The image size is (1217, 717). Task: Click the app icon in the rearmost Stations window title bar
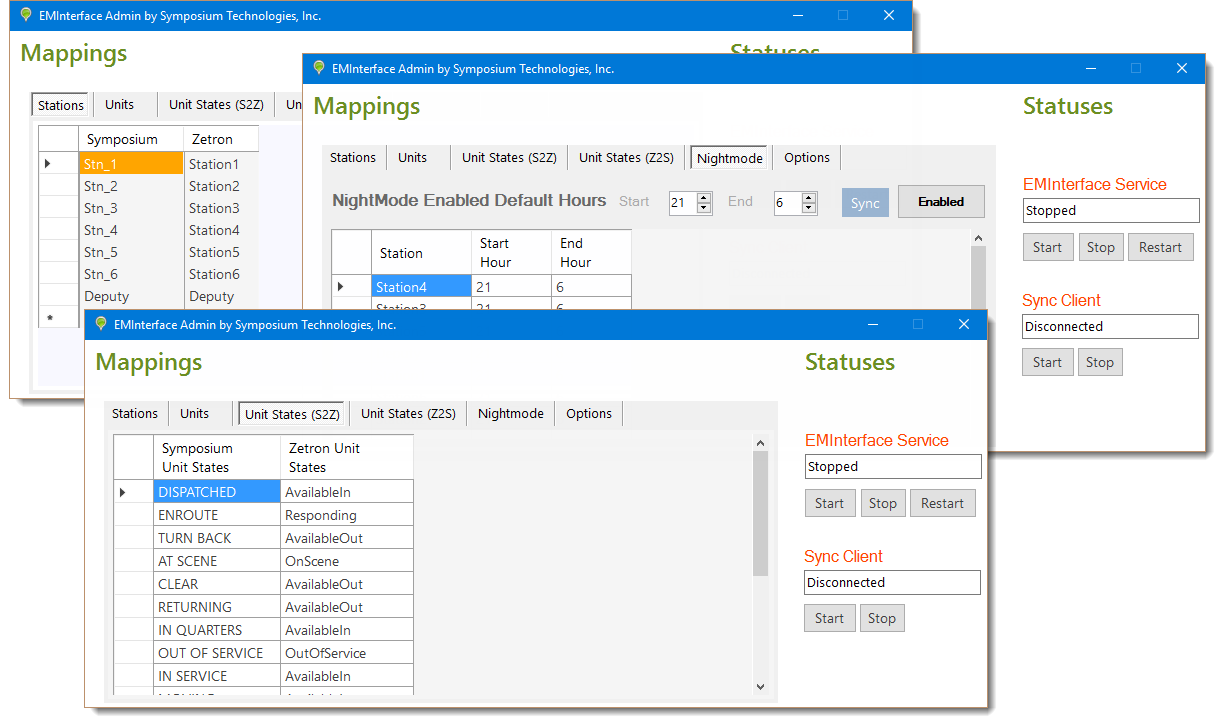pos(26,15)
